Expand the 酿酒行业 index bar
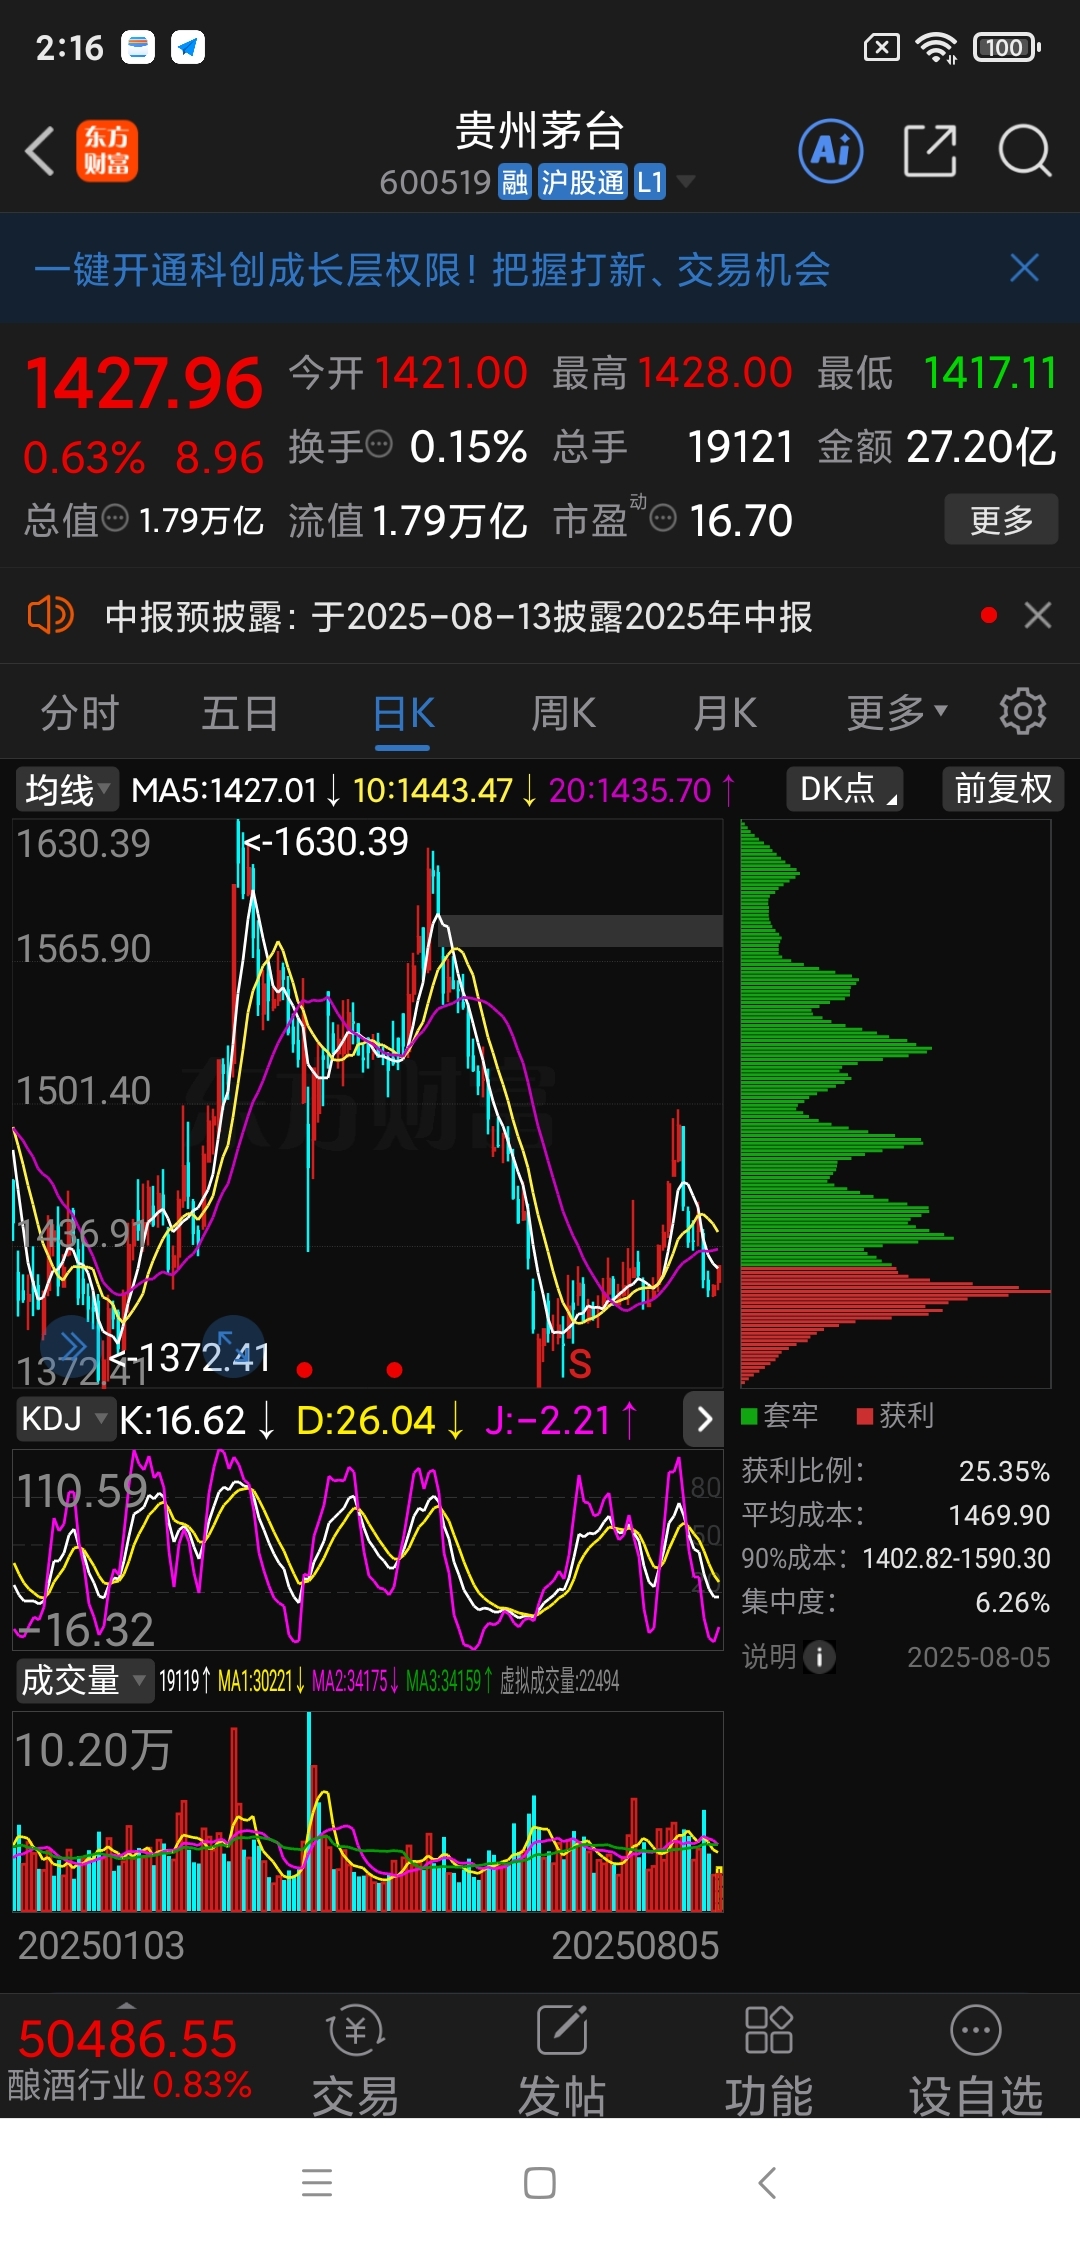This screenshot has width=1080, height=2248. [x=128, y=2005]
